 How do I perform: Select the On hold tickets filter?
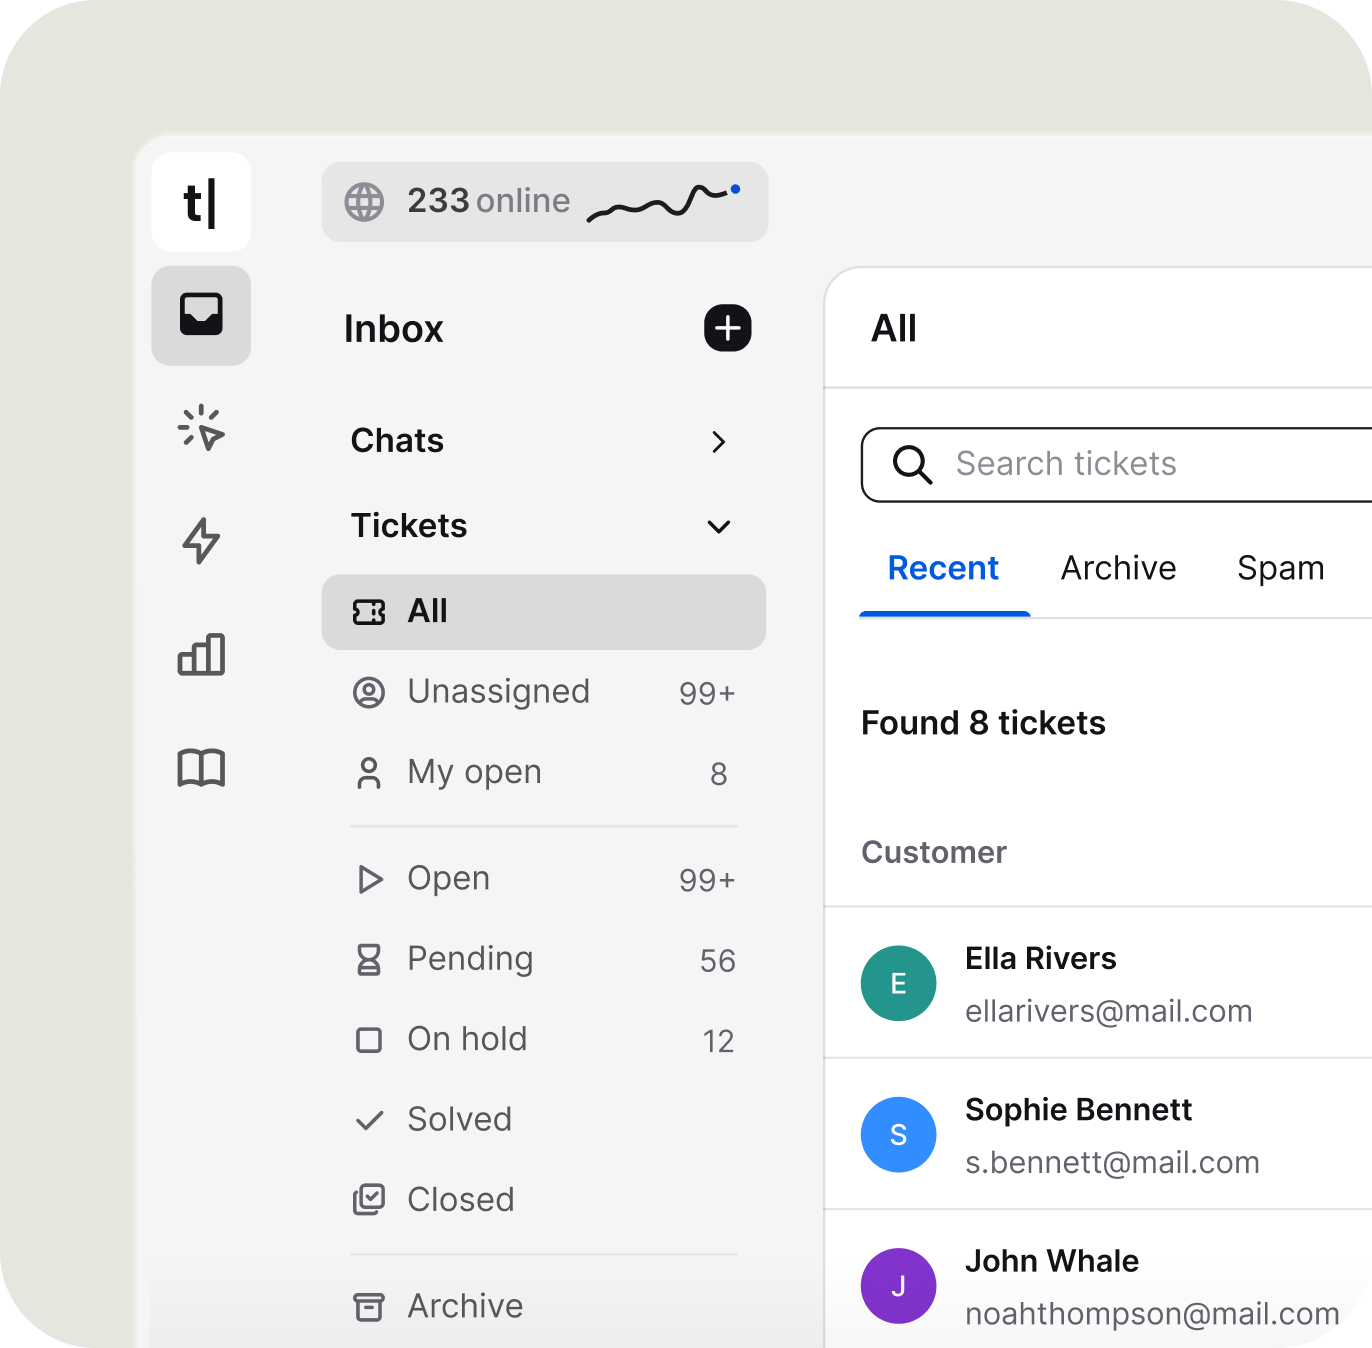[x=544, y=1041]
